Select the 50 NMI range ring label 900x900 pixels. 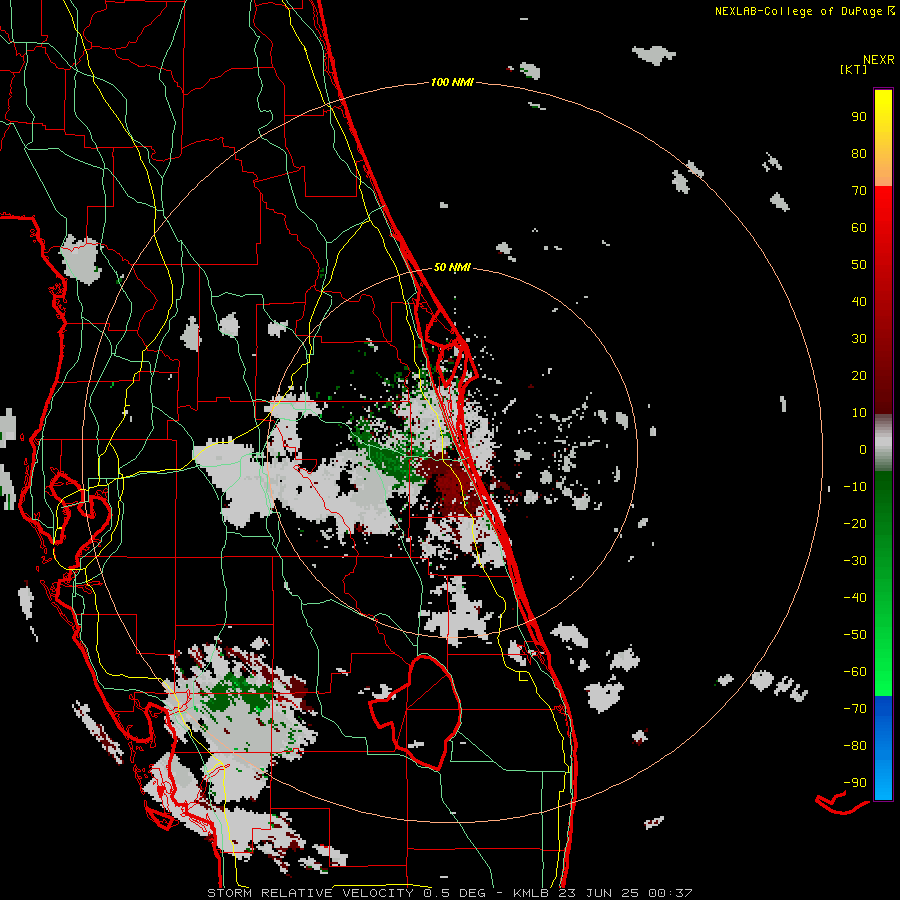[x=452, y=267]
